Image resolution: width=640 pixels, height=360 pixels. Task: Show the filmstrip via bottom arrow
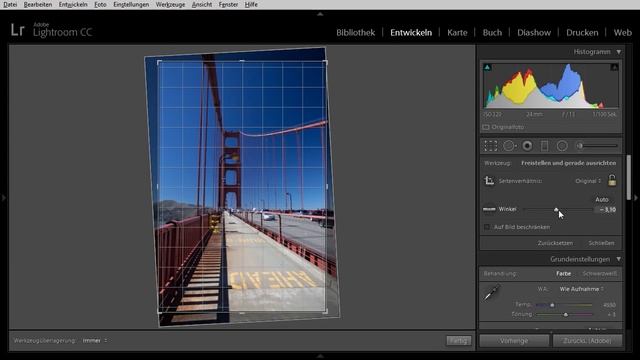[x=320, y=356]
